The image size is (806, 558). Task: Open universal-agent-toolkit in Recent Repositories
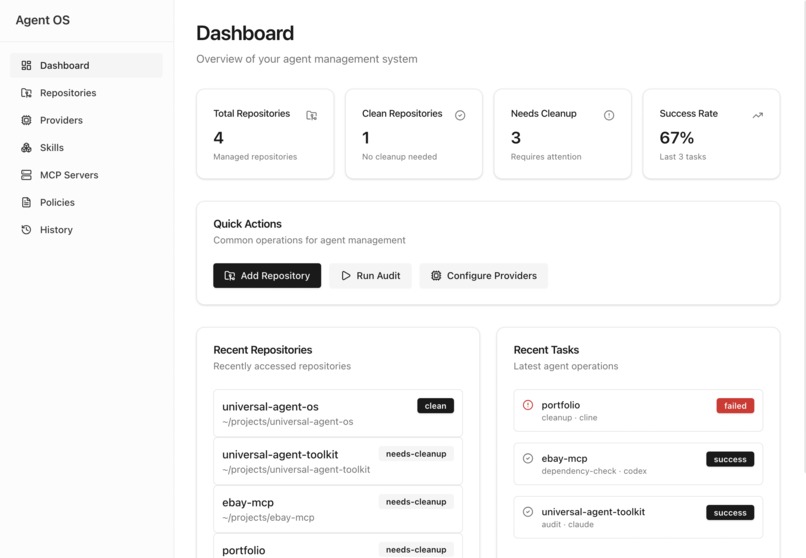coord(338,461)
